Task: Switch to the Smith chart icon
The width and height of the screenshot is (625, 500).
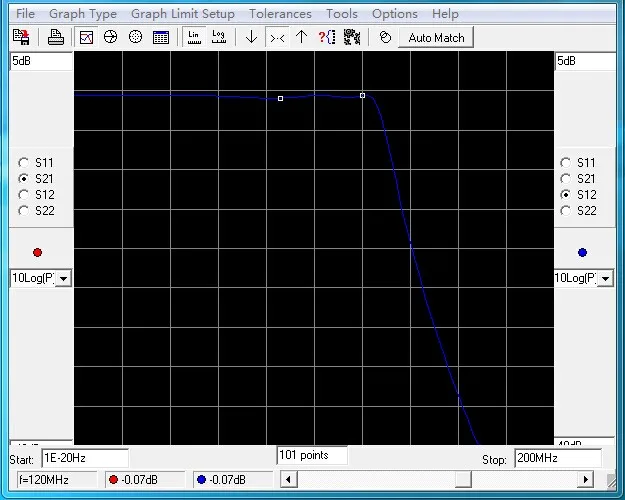Action: click(x=110, y=37)
